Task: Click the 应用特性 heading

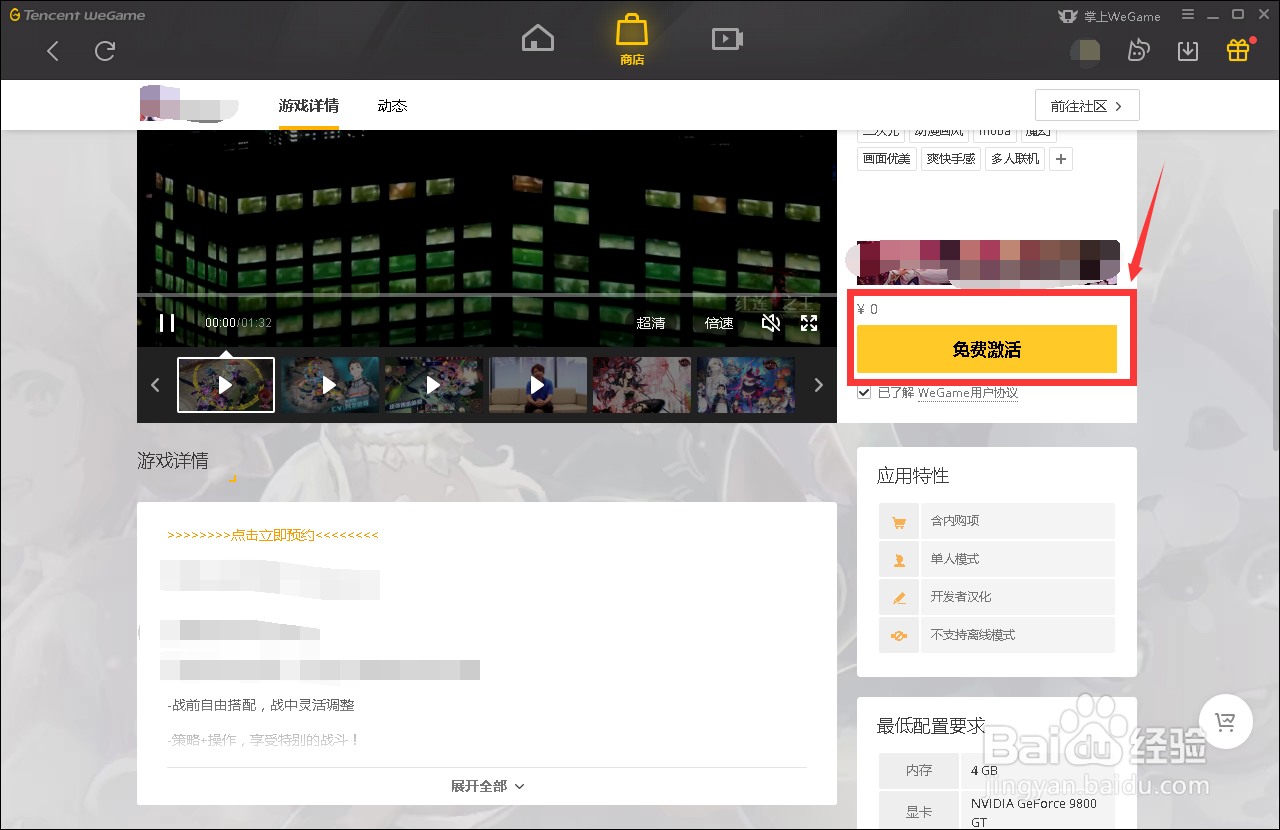Action: pos(913,476)
